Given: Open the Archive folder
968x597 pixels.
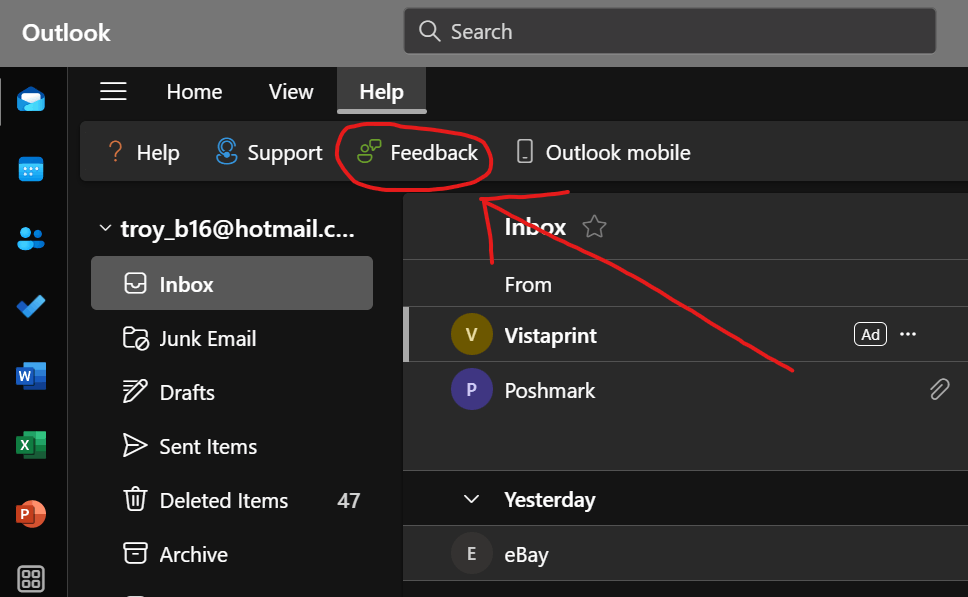Looking at the screenshot, I should 232,554.
